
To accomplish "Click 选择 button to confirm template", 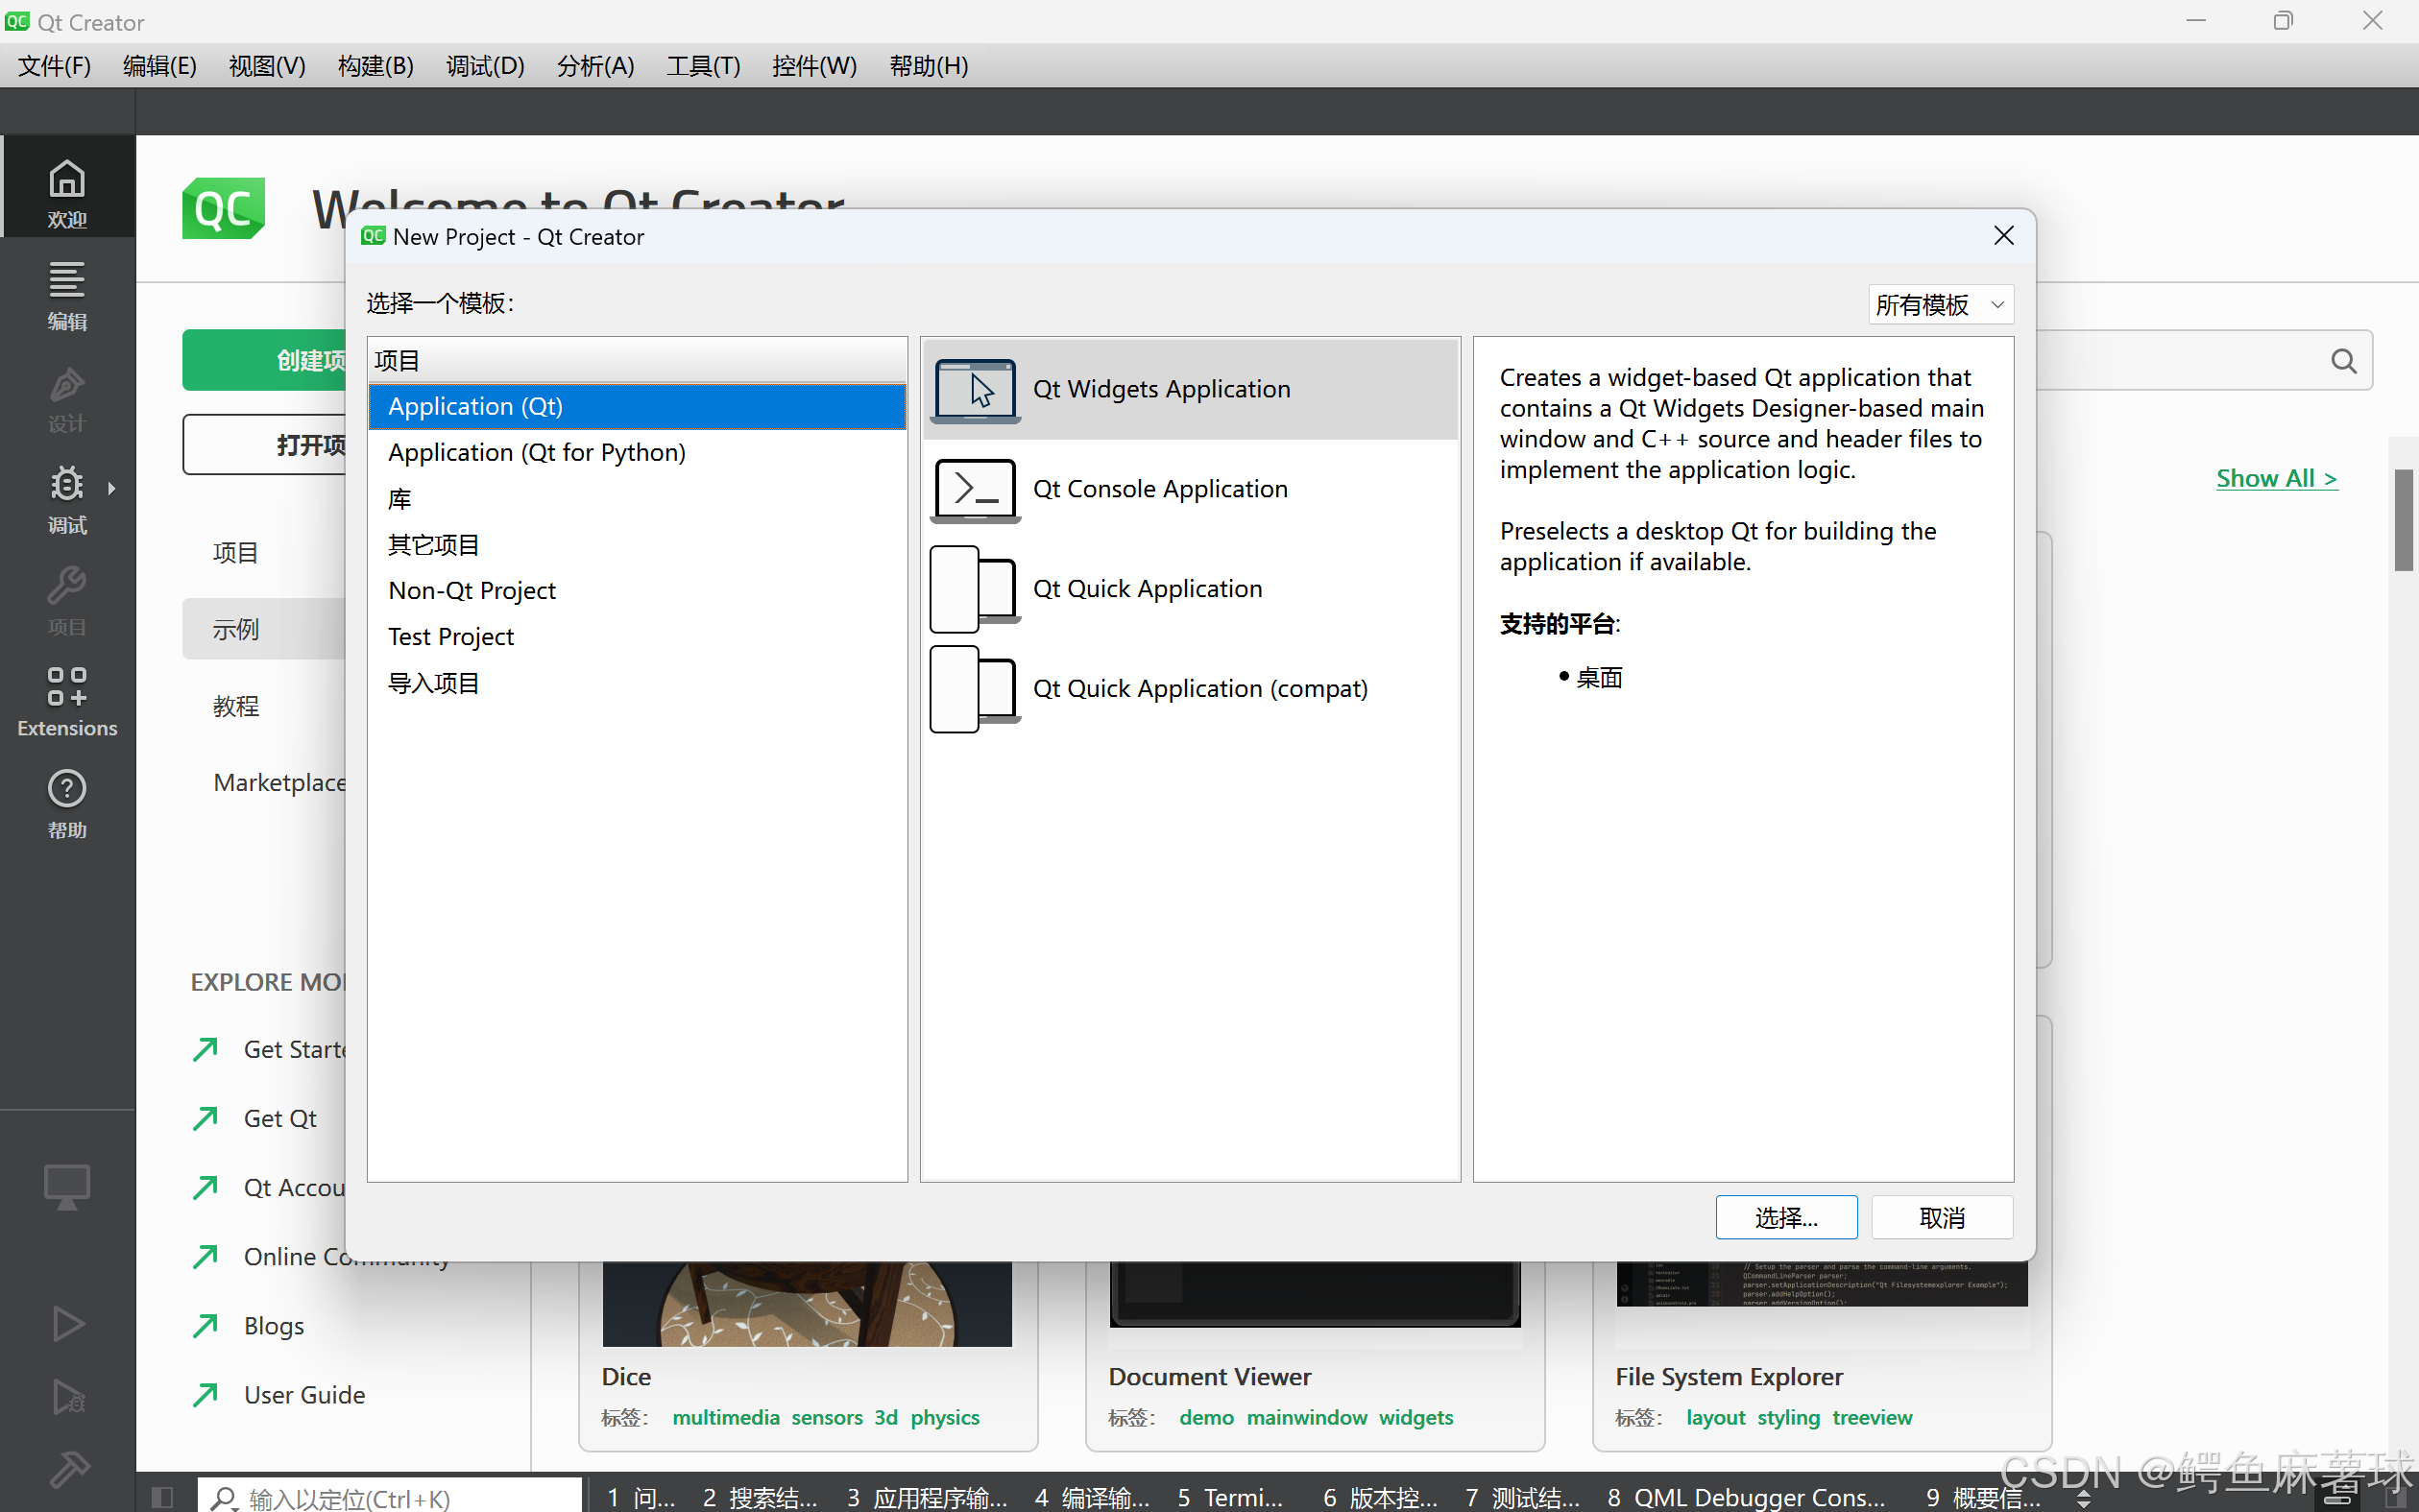I will [1783, 1216].
